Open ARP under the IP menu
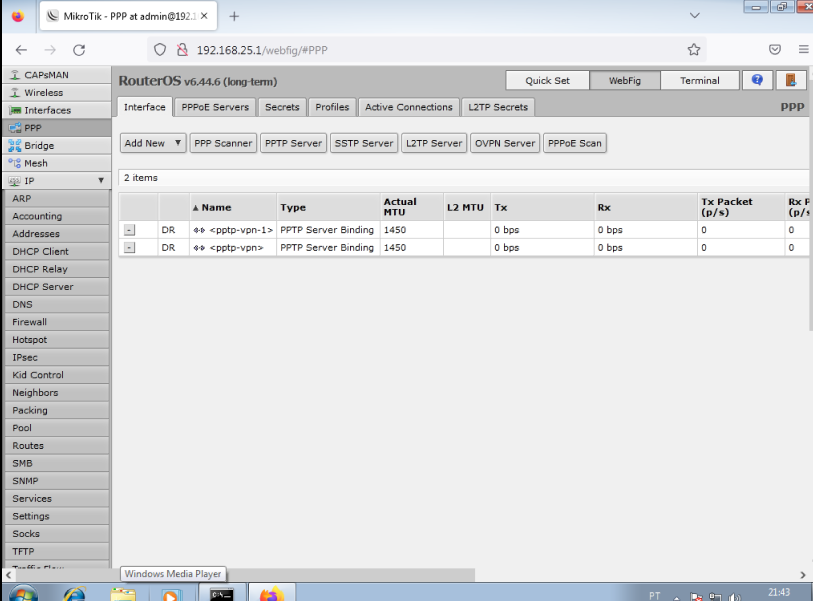This screenshot has width=813, height=601. click(x=57, y=198)
